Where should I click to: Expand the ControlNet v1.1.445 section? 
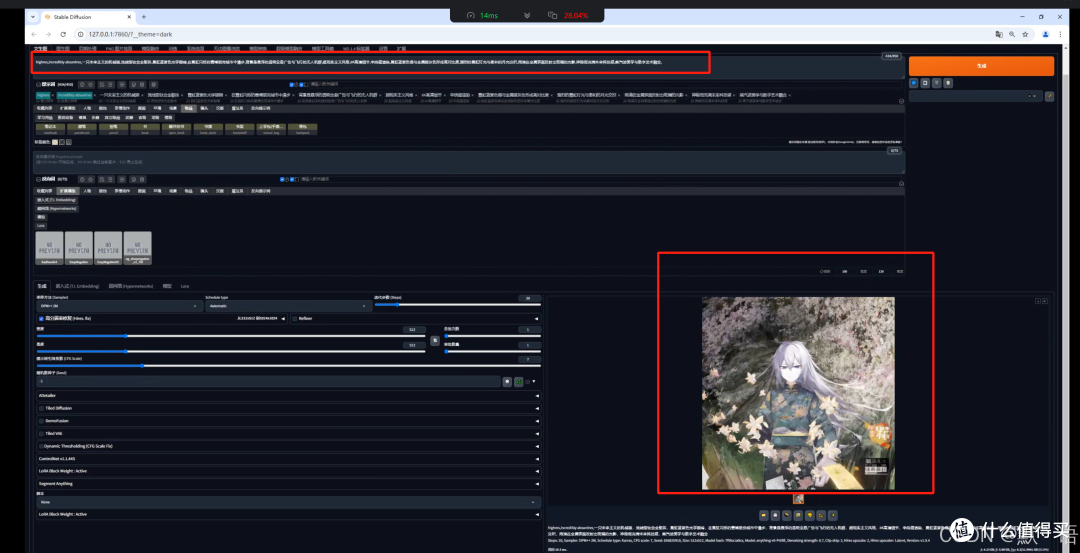click(288, 458)
